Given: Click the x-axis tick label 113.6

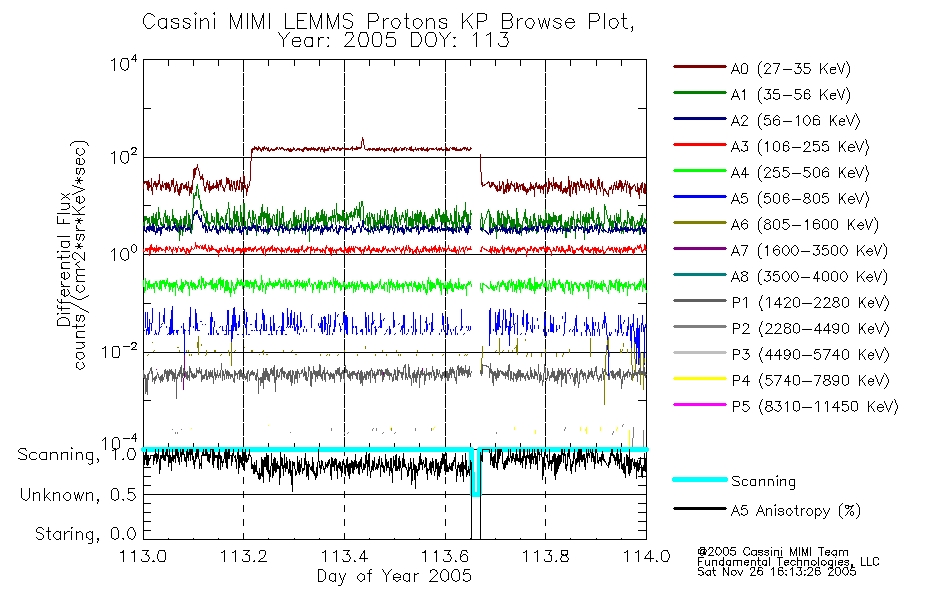Looking at the screenshot, I should point(445,556).
